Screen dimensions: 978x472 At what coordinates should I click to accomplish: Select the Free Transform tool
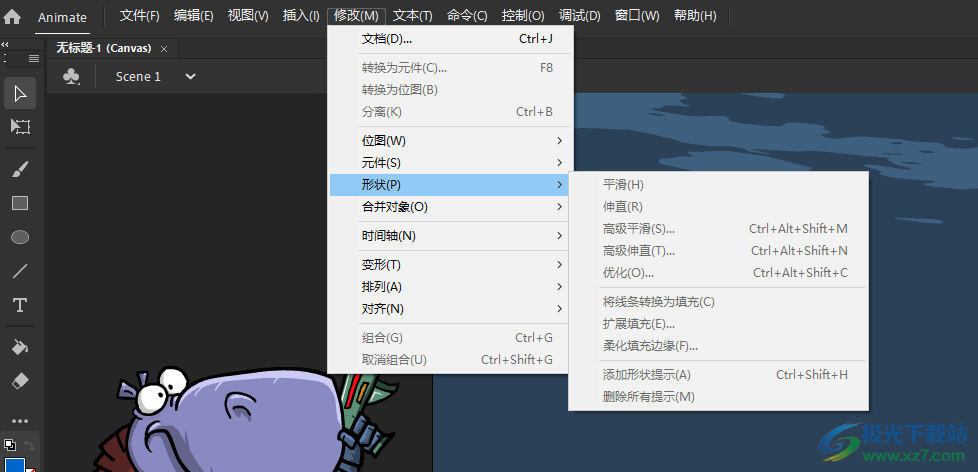click(20, 127)
